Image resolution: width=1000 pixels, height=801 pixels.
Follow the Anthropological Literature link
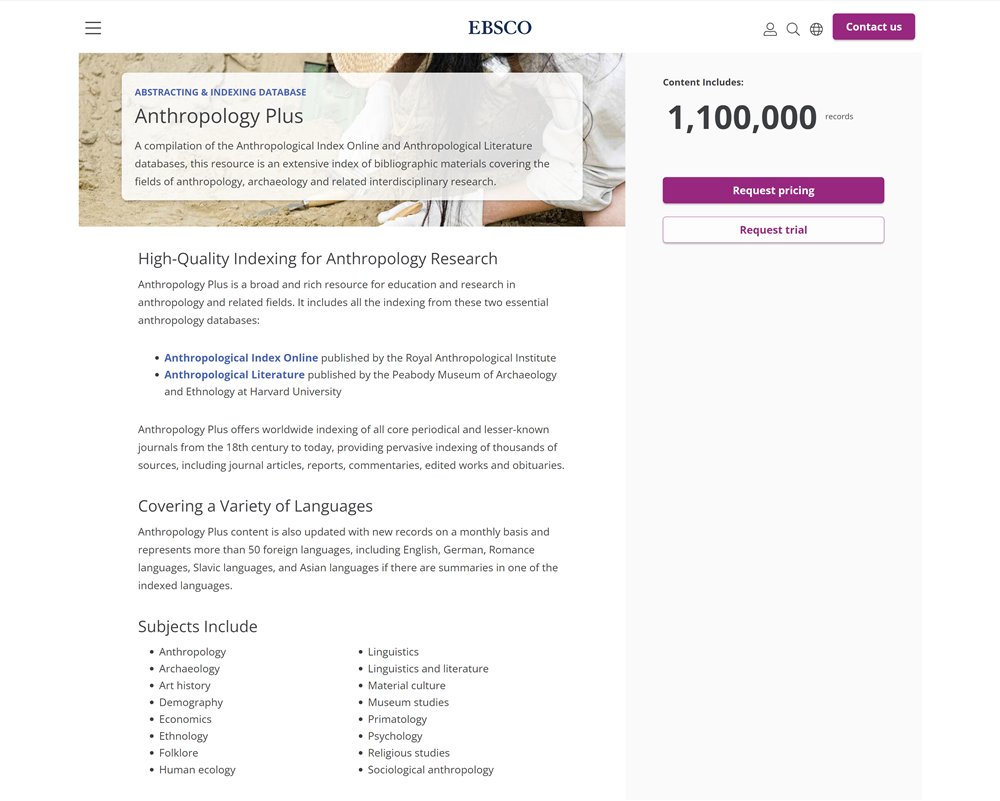(x=234, y=375)
